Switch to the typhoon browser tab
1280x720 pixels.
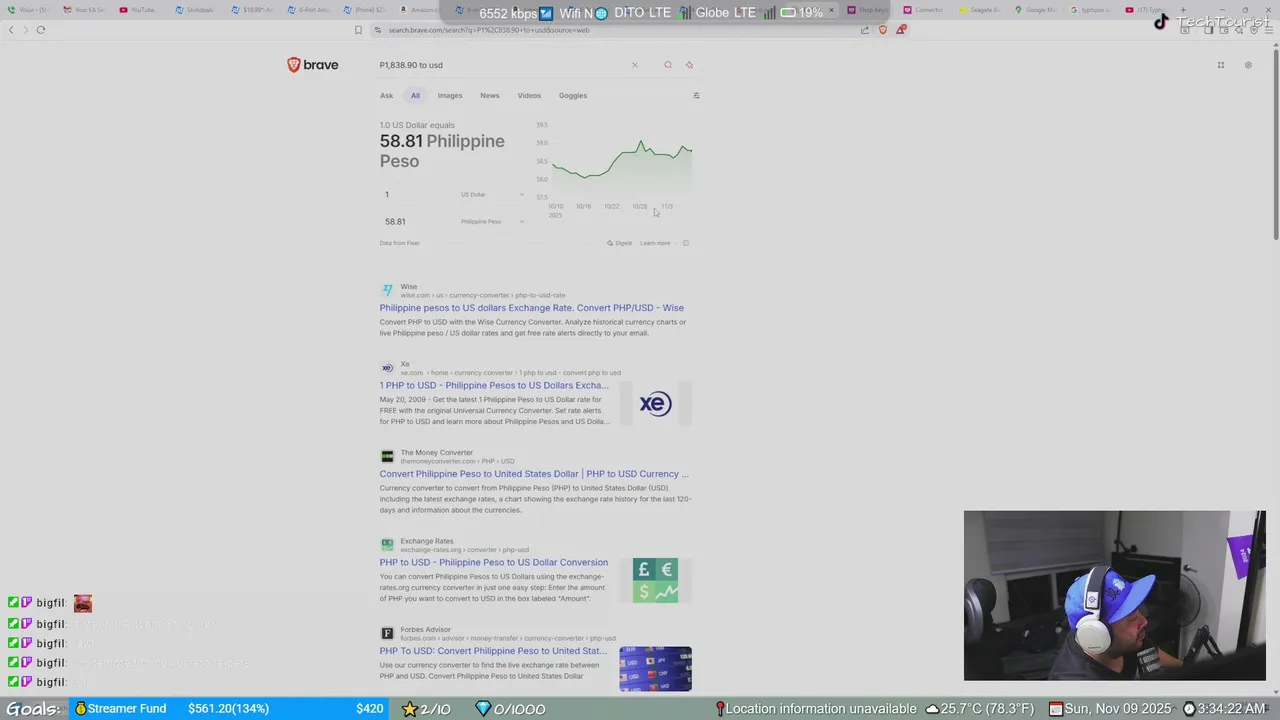coord(1090,10)
